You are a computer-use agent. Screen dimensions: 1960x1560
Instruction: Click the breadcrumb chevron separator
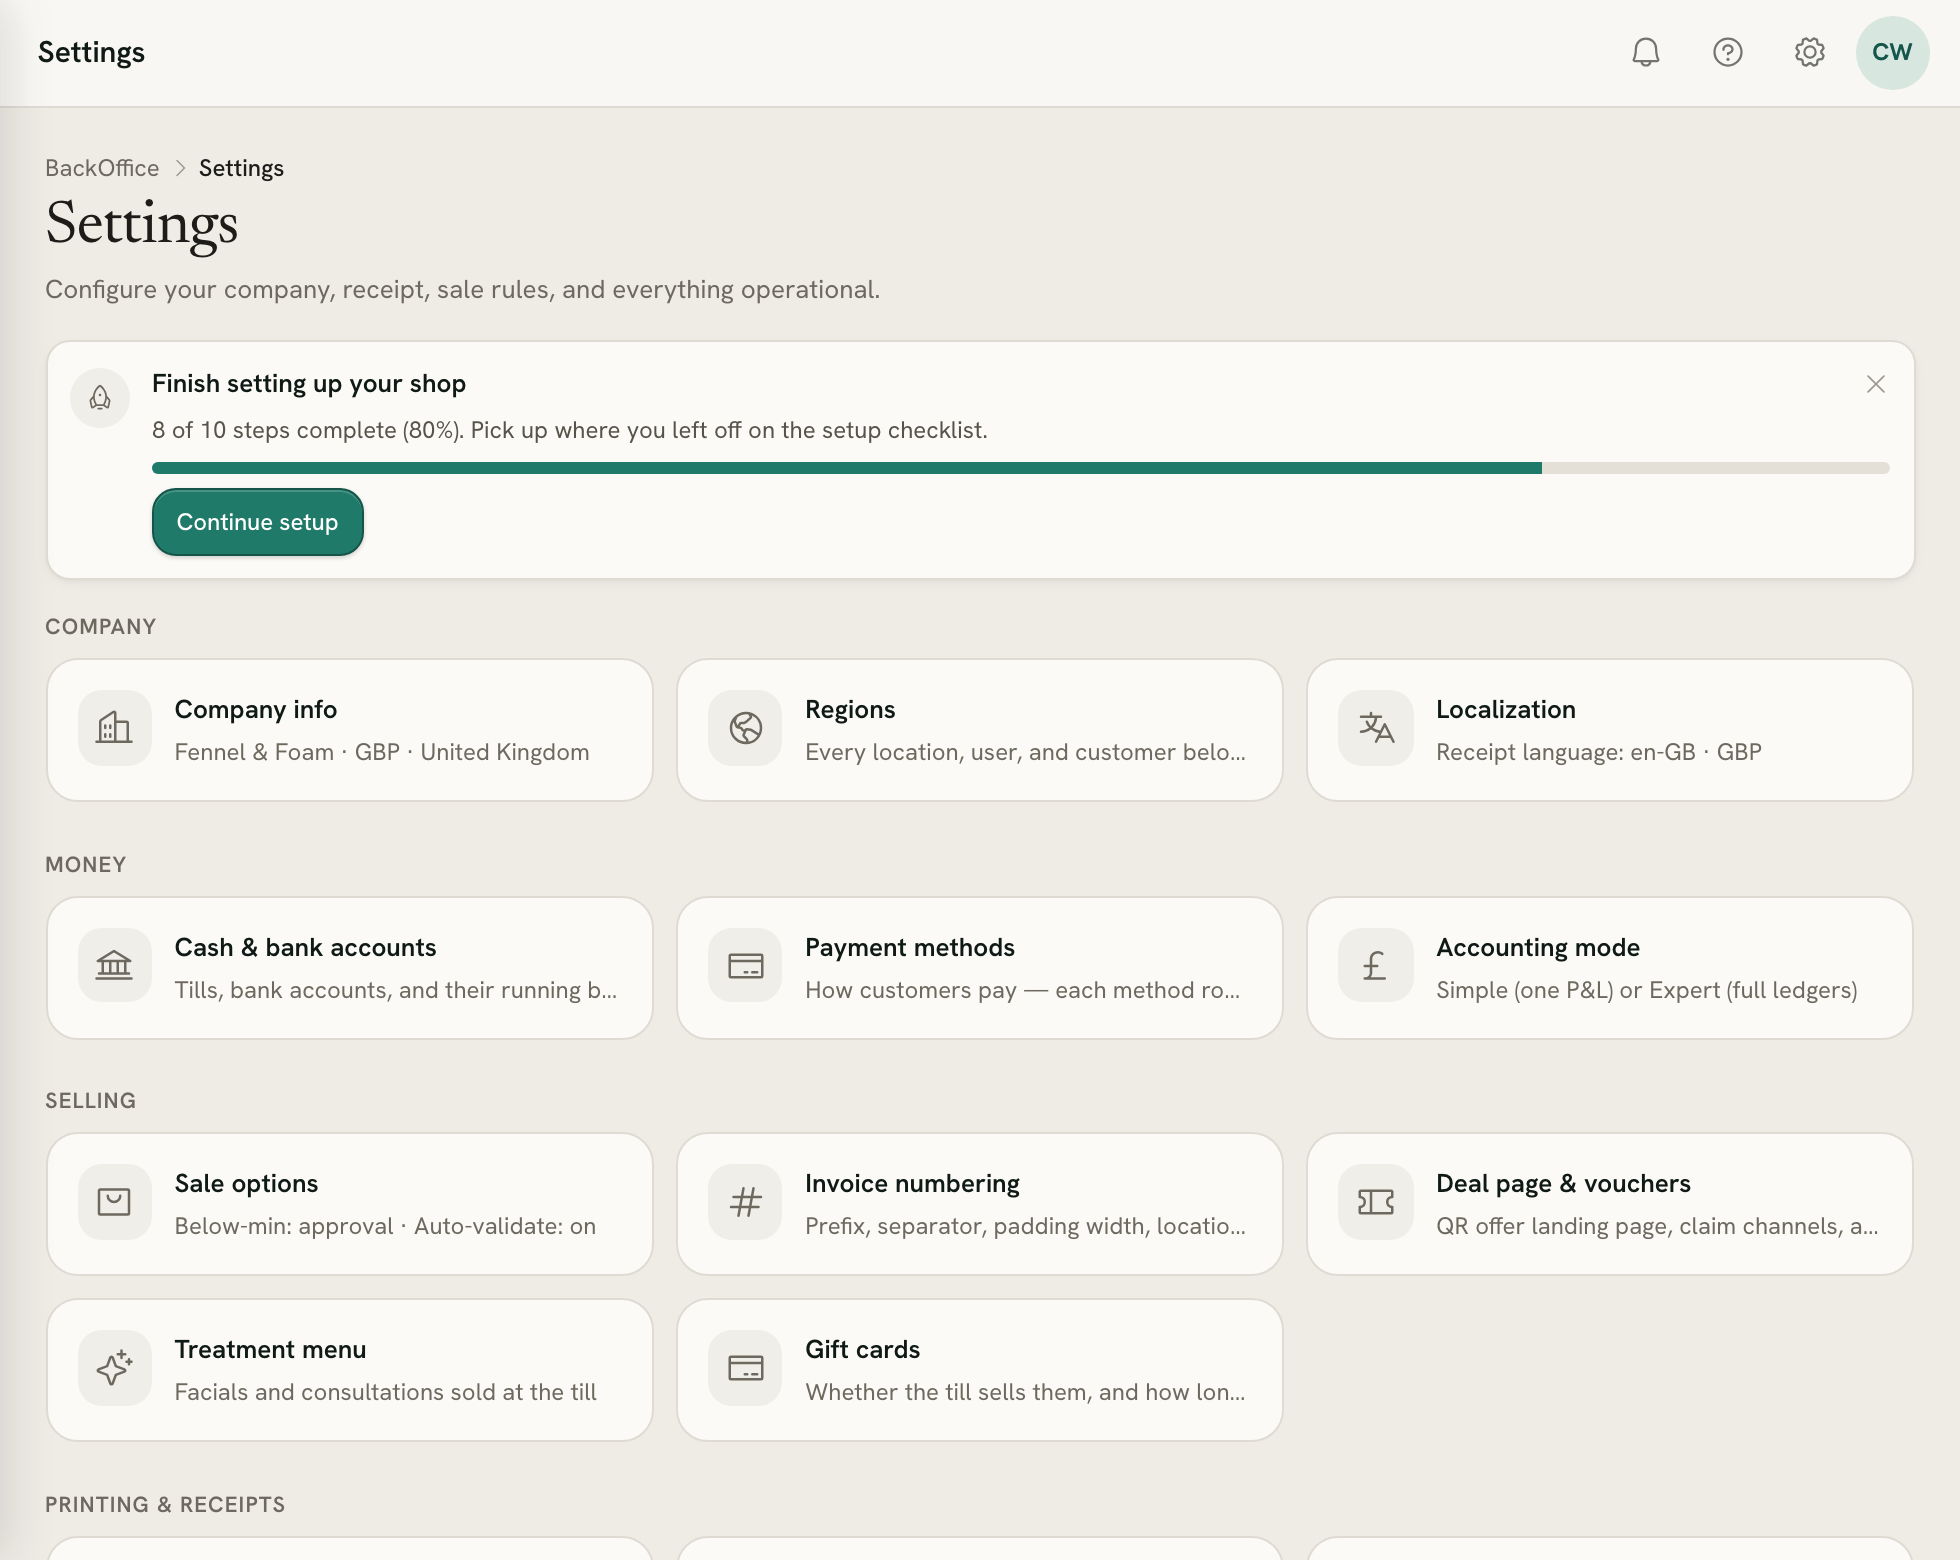click(180, 168)
